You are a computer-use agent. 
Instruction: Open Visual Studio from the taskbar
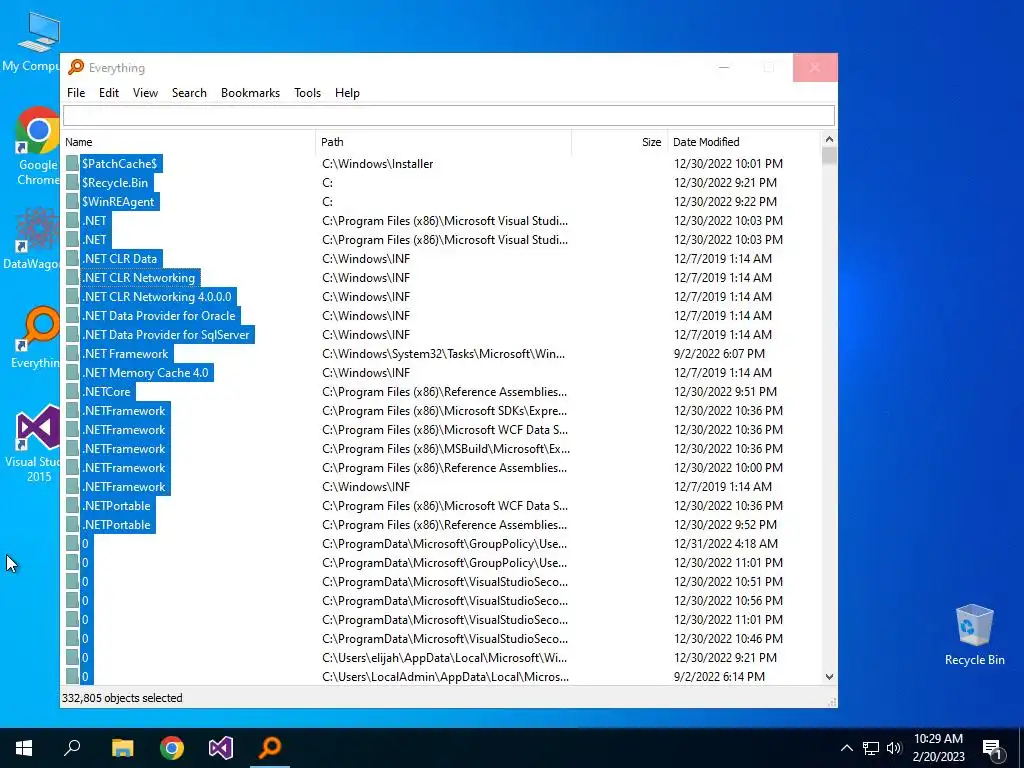pos(221,748)
